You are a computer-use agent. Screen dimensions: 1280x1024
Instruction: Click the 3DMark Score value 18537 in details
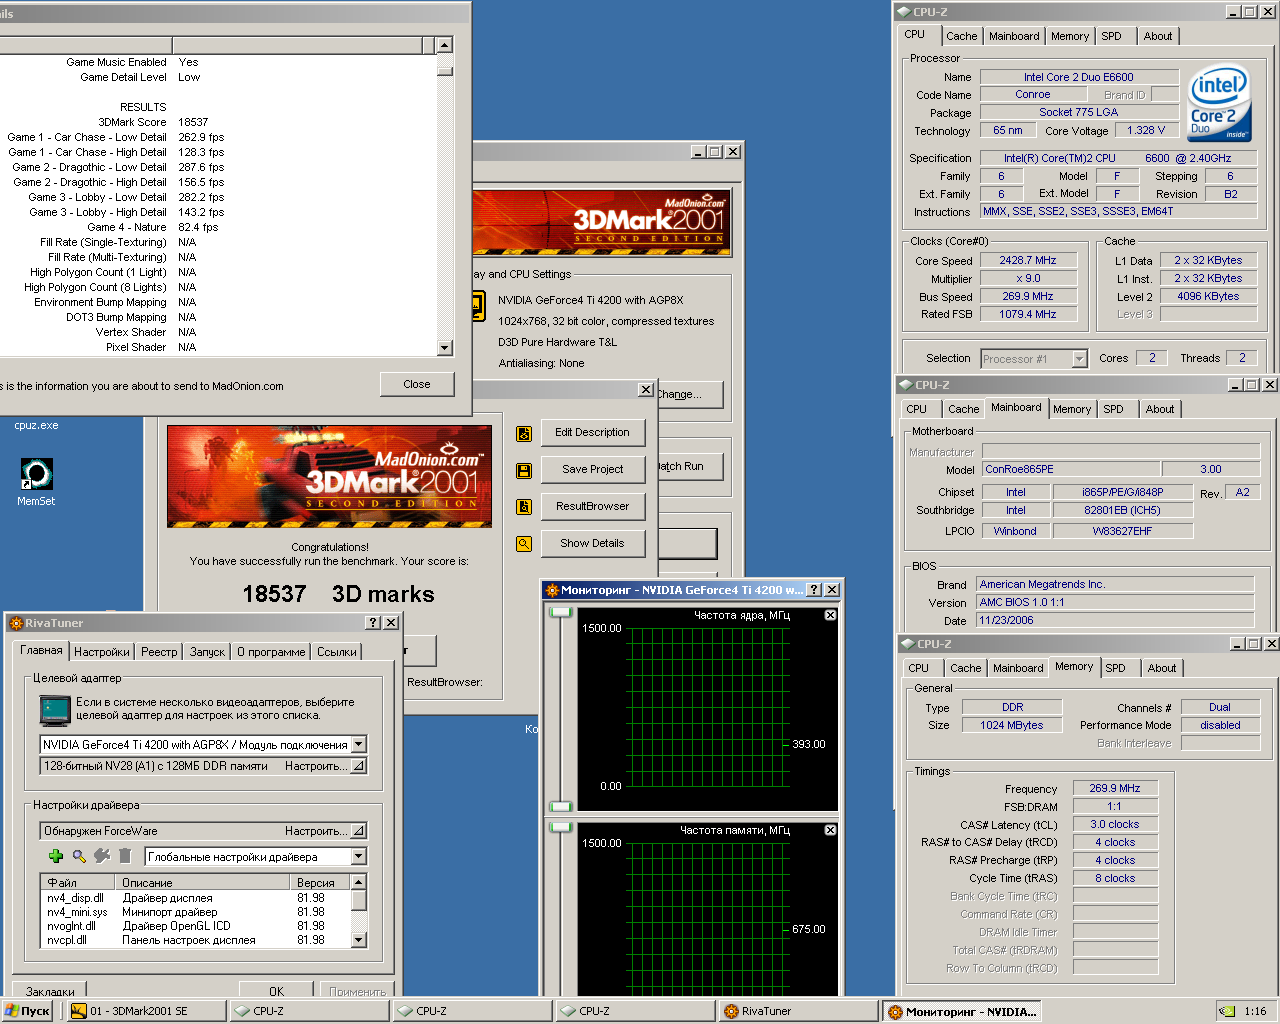click(x=194, y=122)
